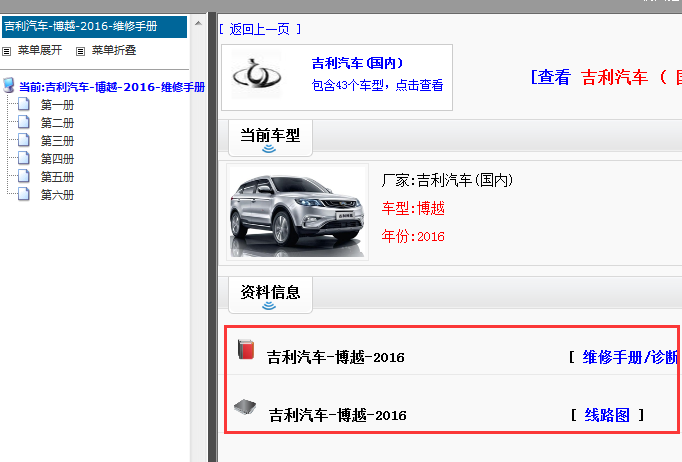Open the 线路图 link
682x462 pixels.
607,415
